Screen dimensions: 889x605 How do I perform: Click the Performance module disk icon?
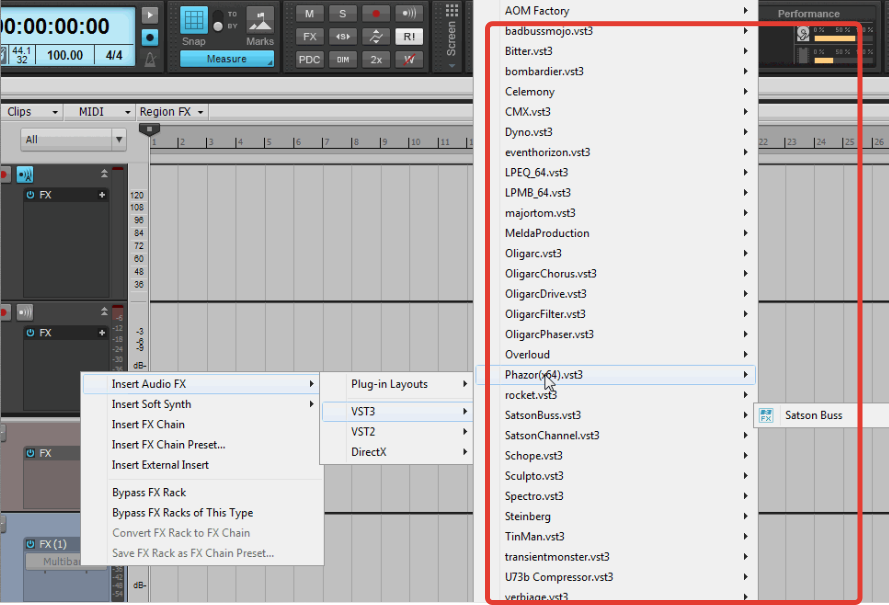[803, 34]
